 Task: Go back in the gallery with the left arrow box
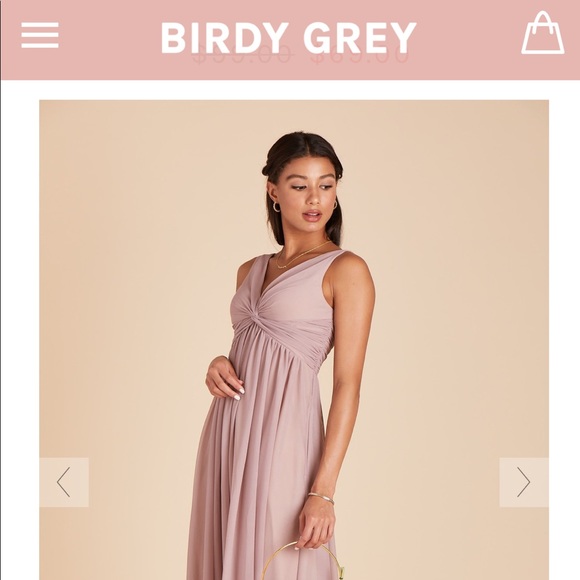tap(64, 482)
